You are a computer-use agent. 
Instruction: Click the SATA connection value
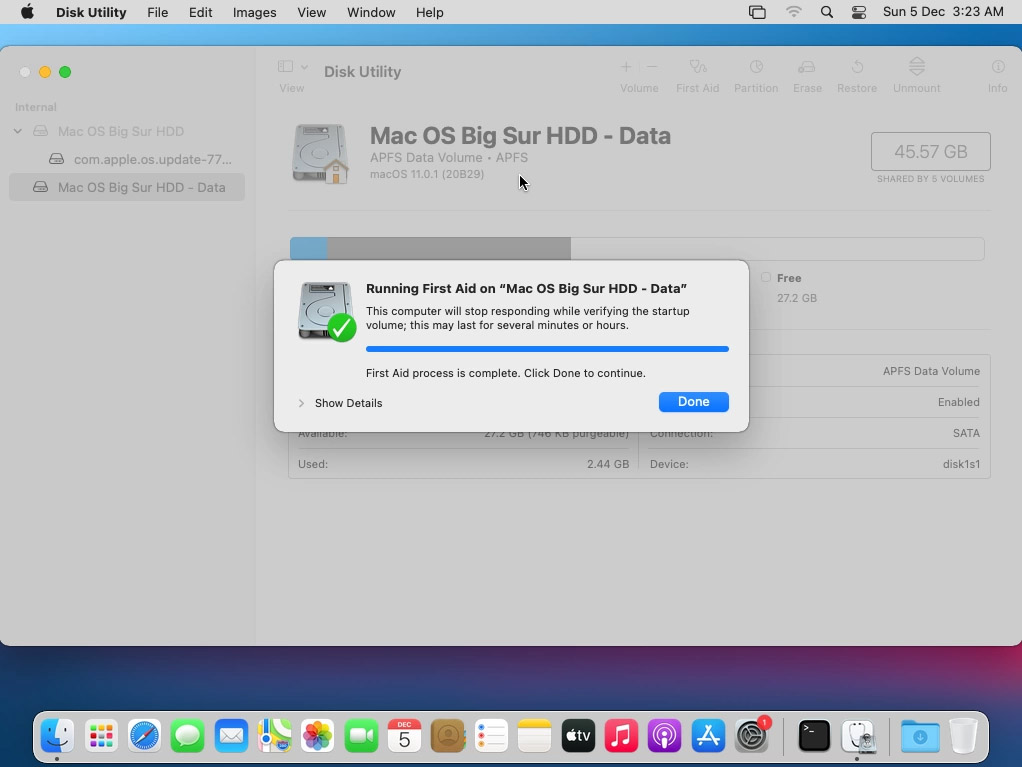tap(966, 433)
